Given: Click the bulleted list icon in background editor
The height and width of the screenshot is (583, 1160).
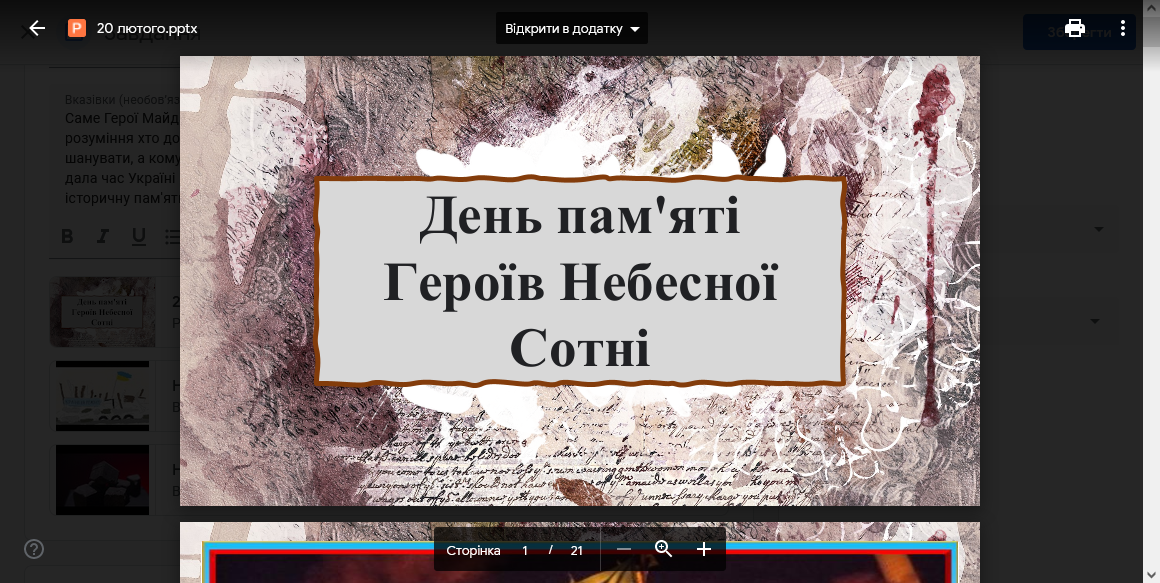Looking at the screenshot, I should tap(172, 236).
